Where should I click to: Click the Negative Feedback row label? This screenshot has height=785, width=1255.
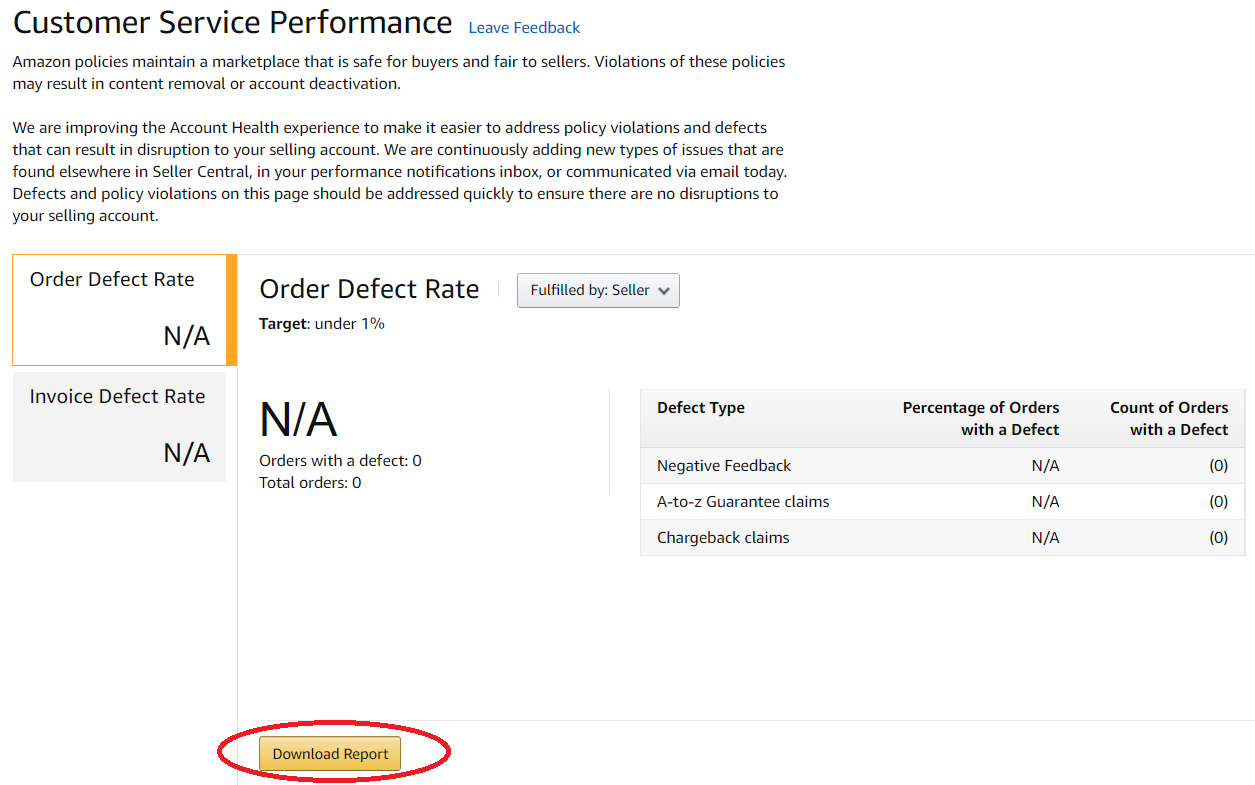724,466
